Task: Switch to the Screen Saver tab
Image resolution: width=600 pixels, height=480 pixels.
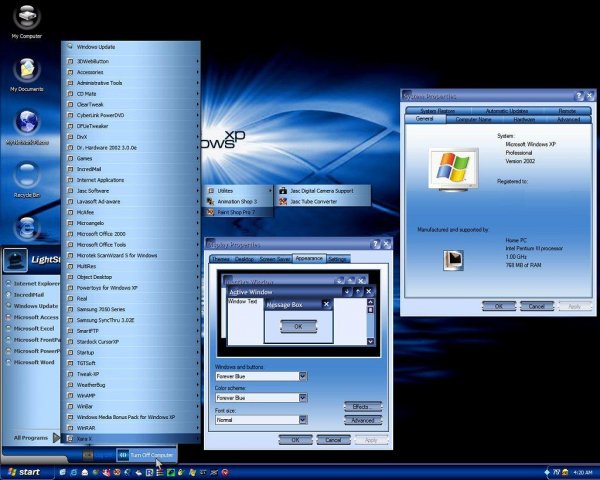Action: [274, 259]
